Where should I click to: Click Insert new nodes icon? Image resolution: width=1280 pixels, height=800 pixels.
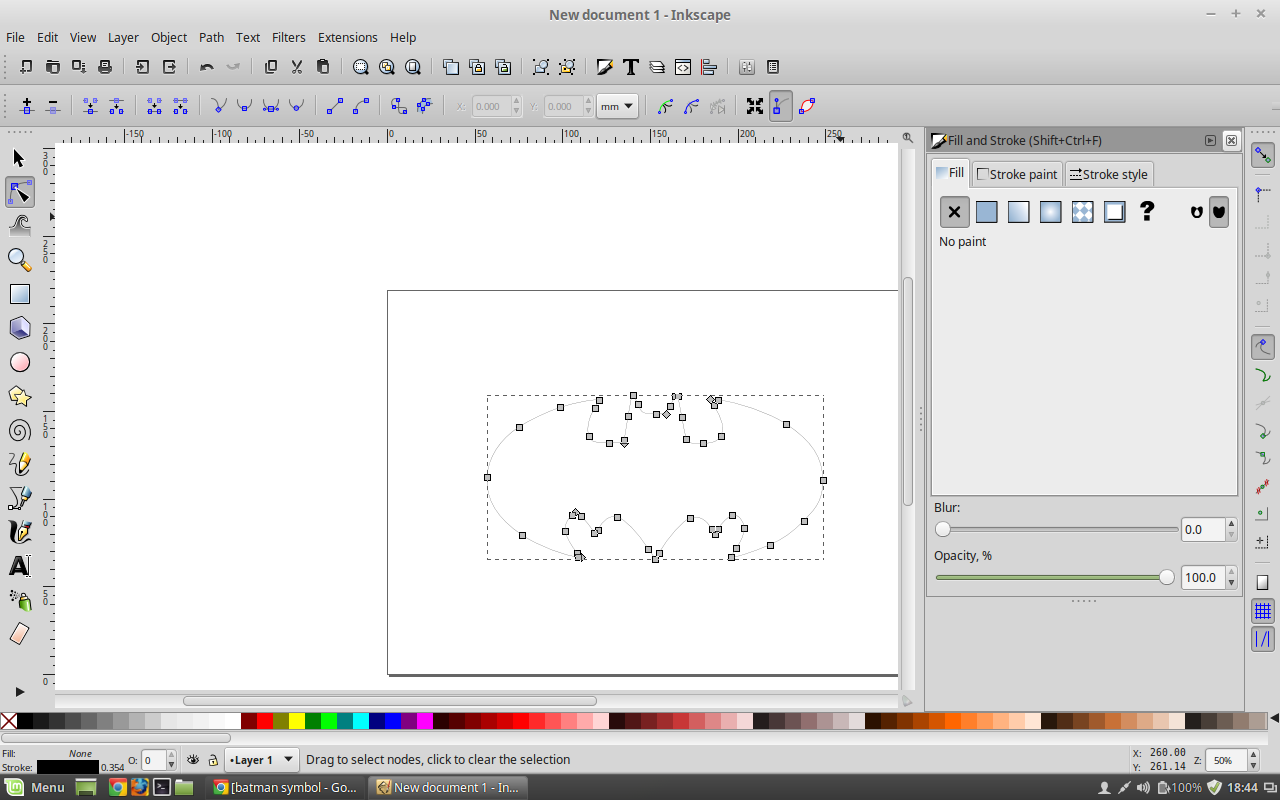click(27, 106)
